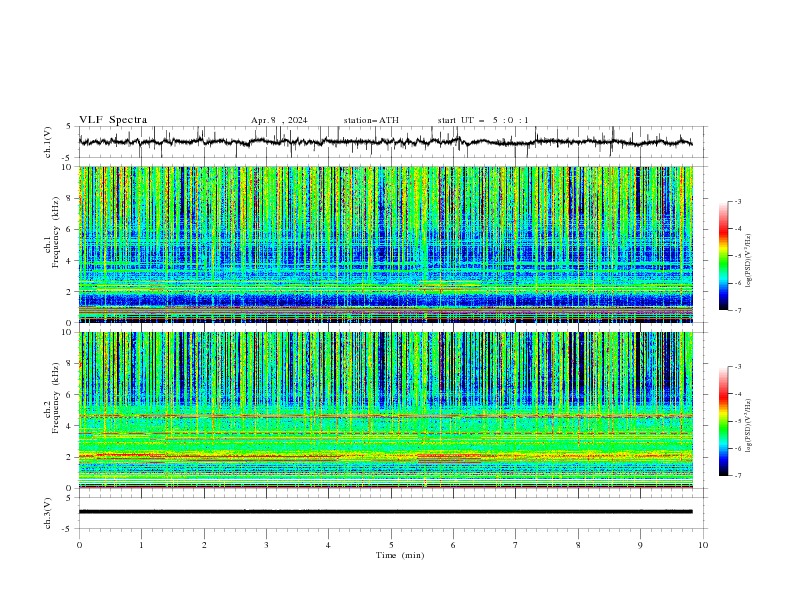Click the "9" tick label on the time axis
The width and height of the screenshot is (792, 612).
pos(640,545)
